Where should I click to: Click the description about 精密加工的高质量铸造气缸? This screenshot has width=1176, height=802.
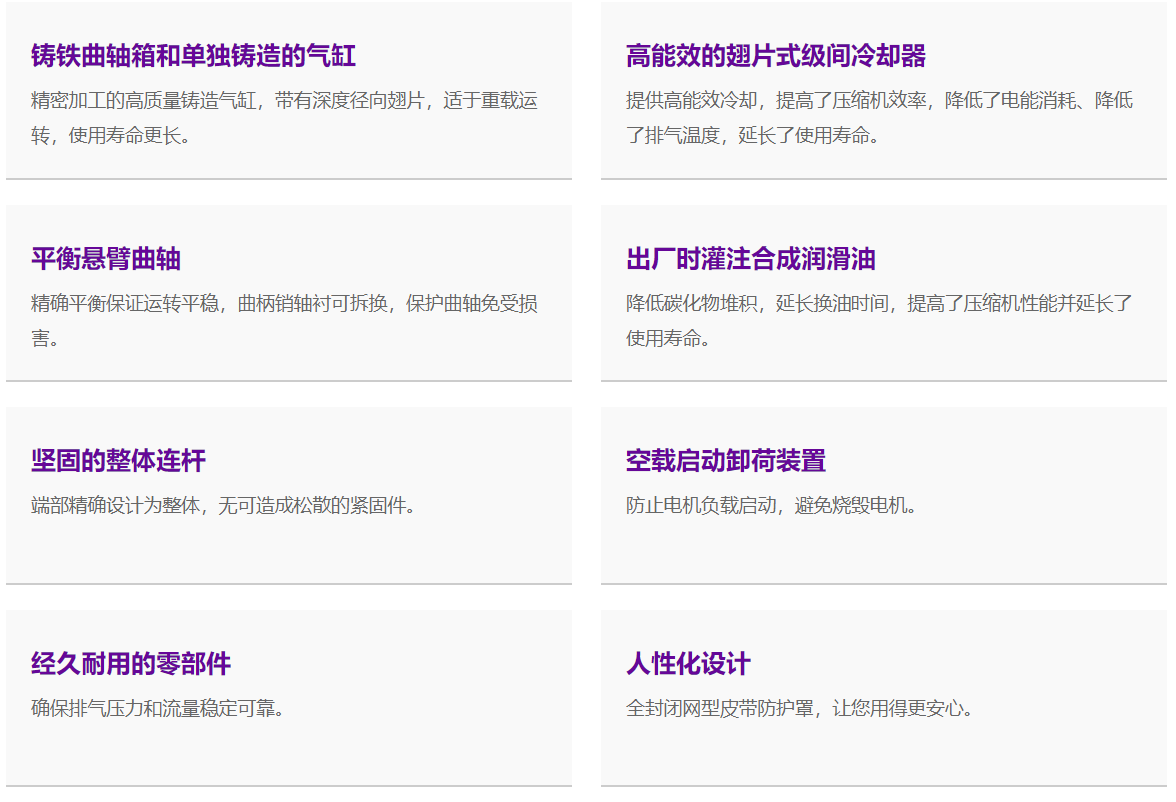[x=285, y=118]
